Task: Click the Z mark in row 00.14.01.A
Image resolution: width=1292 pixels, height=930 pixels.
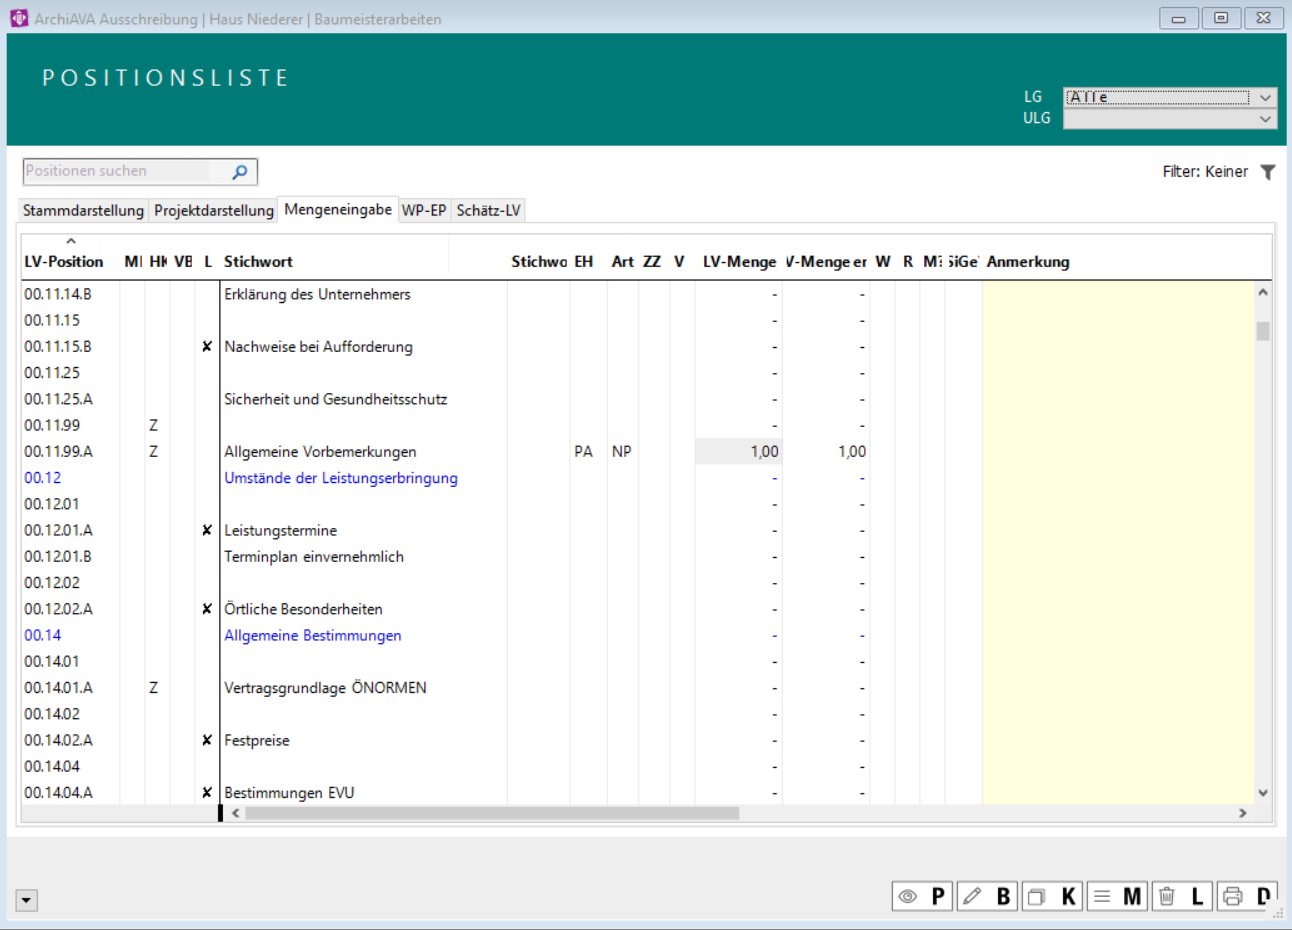Action: [x=154, y=688]
